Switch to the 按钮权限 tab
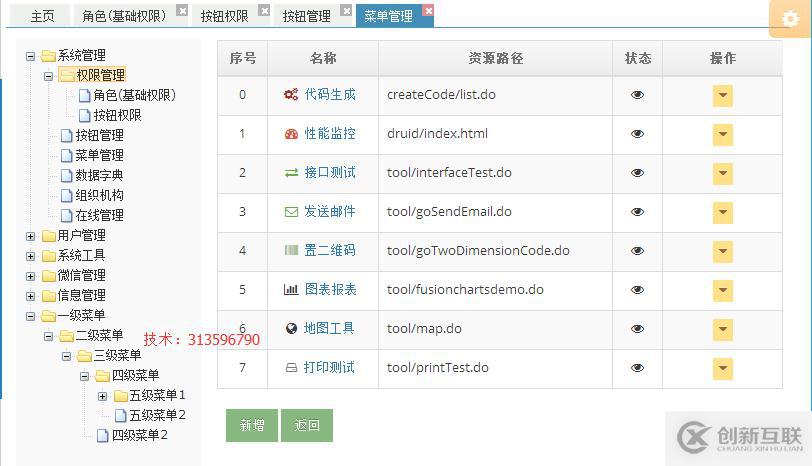The image size is (812, 466). pyautogui.click(x=224, y=16)
